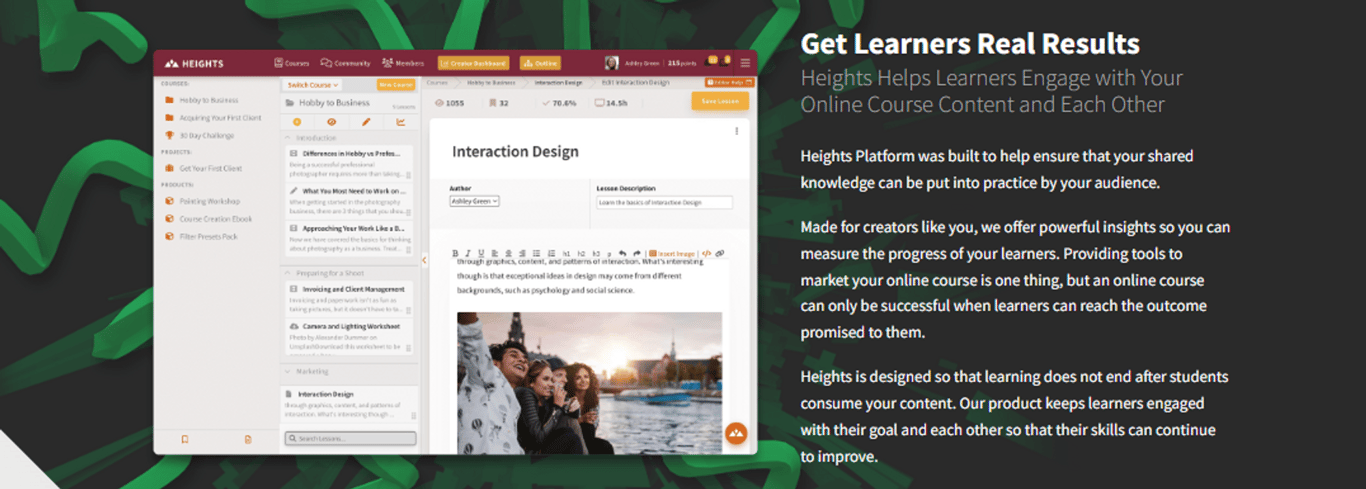This screenshot has height=489, width=1366.
Task: Center align text in the editor toolbar
Action: point(509,253)
